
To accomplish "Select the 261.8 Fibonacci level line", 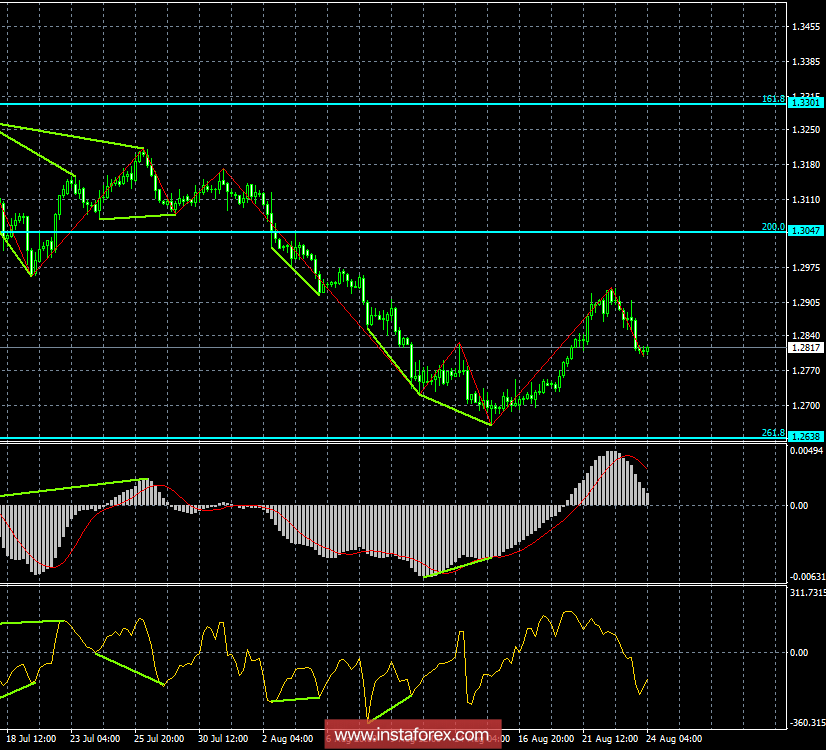I will [400, 436].
